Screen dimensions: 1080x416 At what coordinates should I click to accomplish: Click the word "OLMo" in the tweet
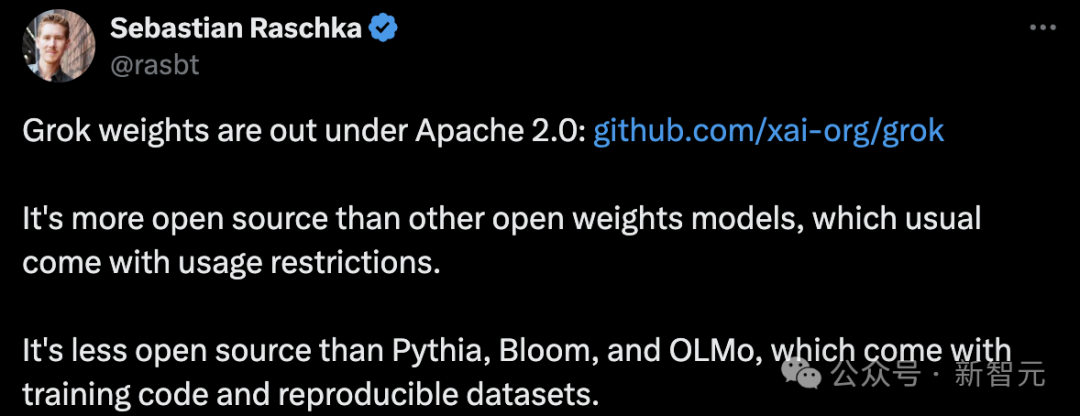(676, 352)
